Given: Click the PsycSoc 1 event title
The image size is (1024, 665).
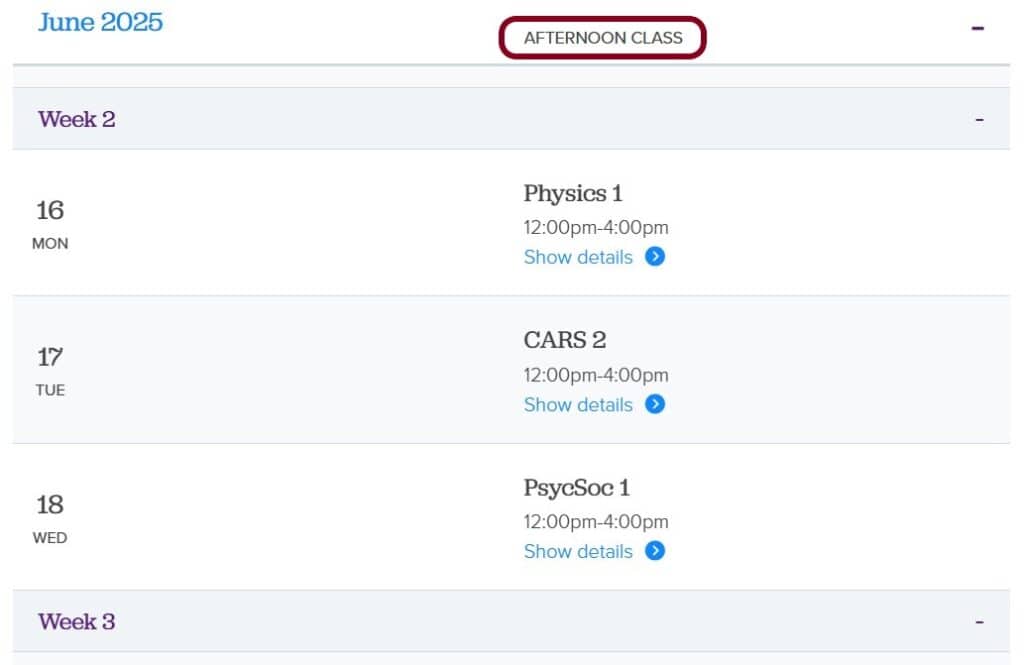Looking at the screenshot, I should 577,487.
